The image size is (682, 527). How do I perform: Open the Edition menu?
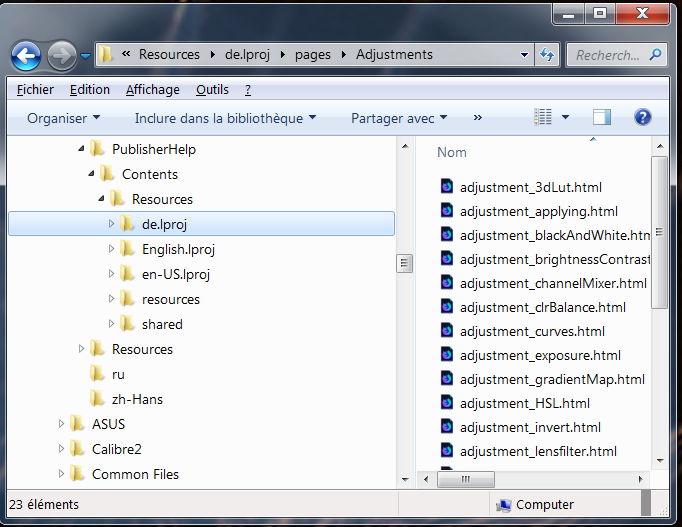click(90, 90)
